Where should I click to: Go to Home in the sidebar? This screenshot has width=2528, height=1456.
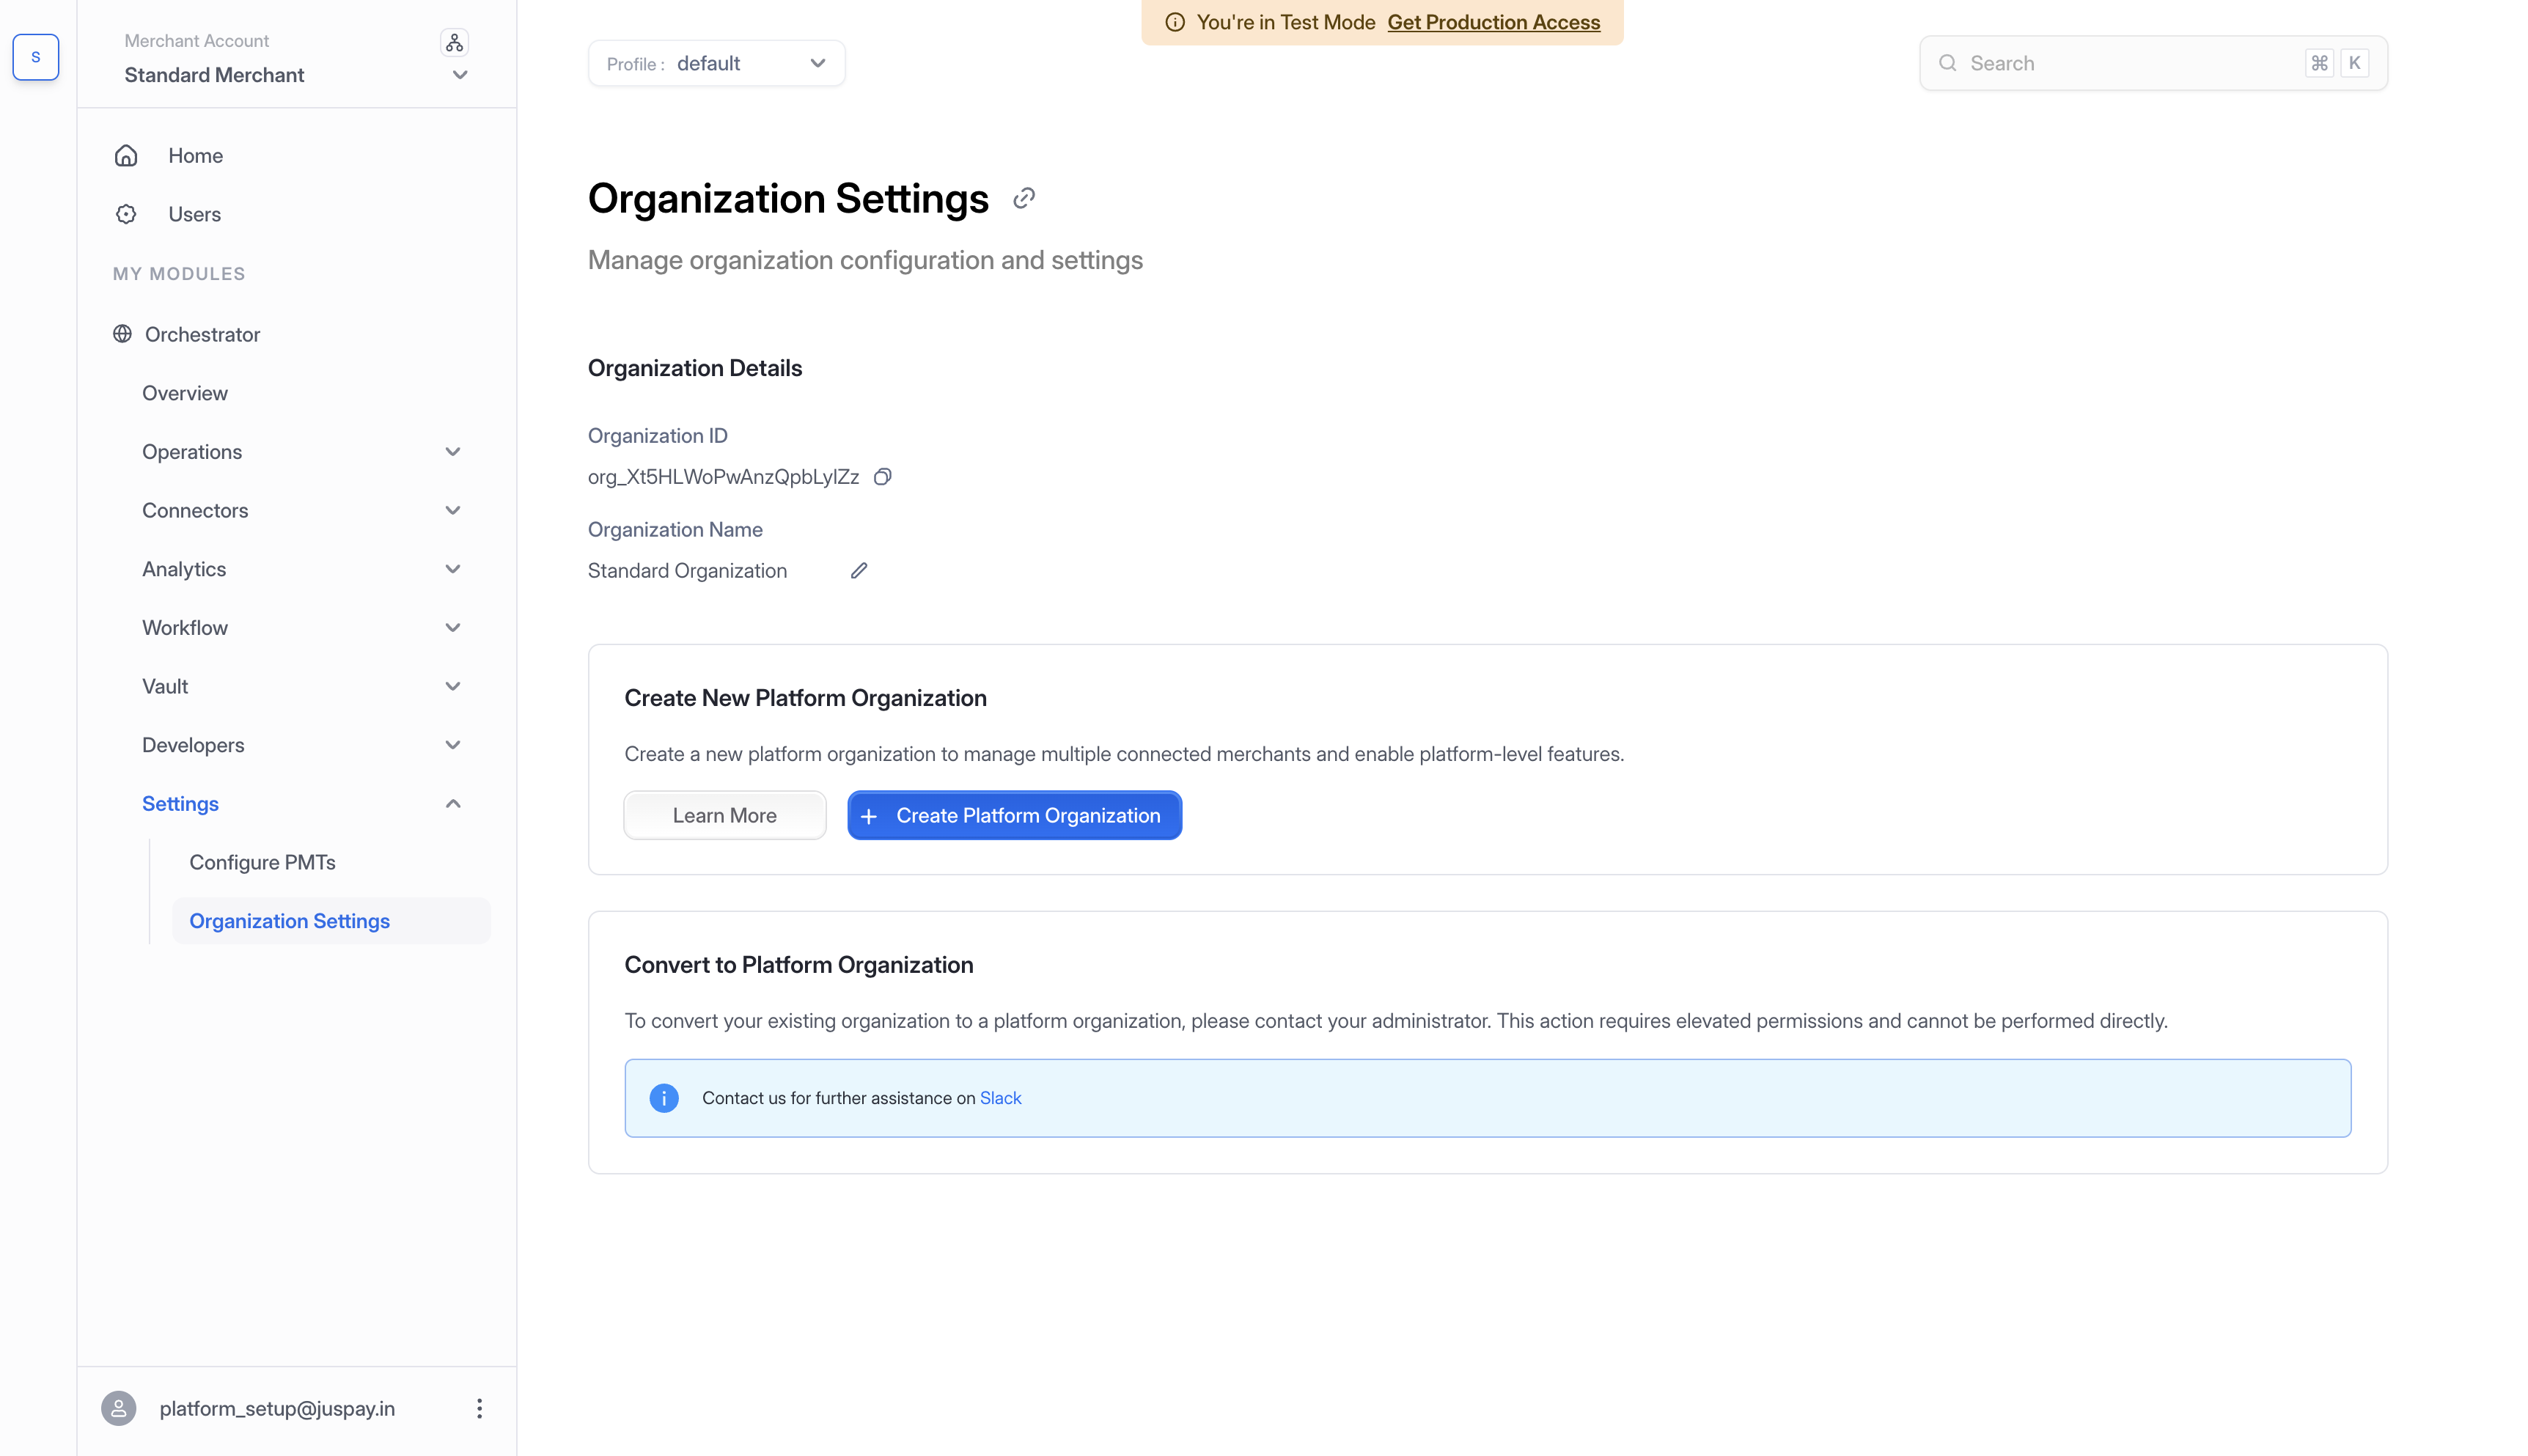click(195, 155)
